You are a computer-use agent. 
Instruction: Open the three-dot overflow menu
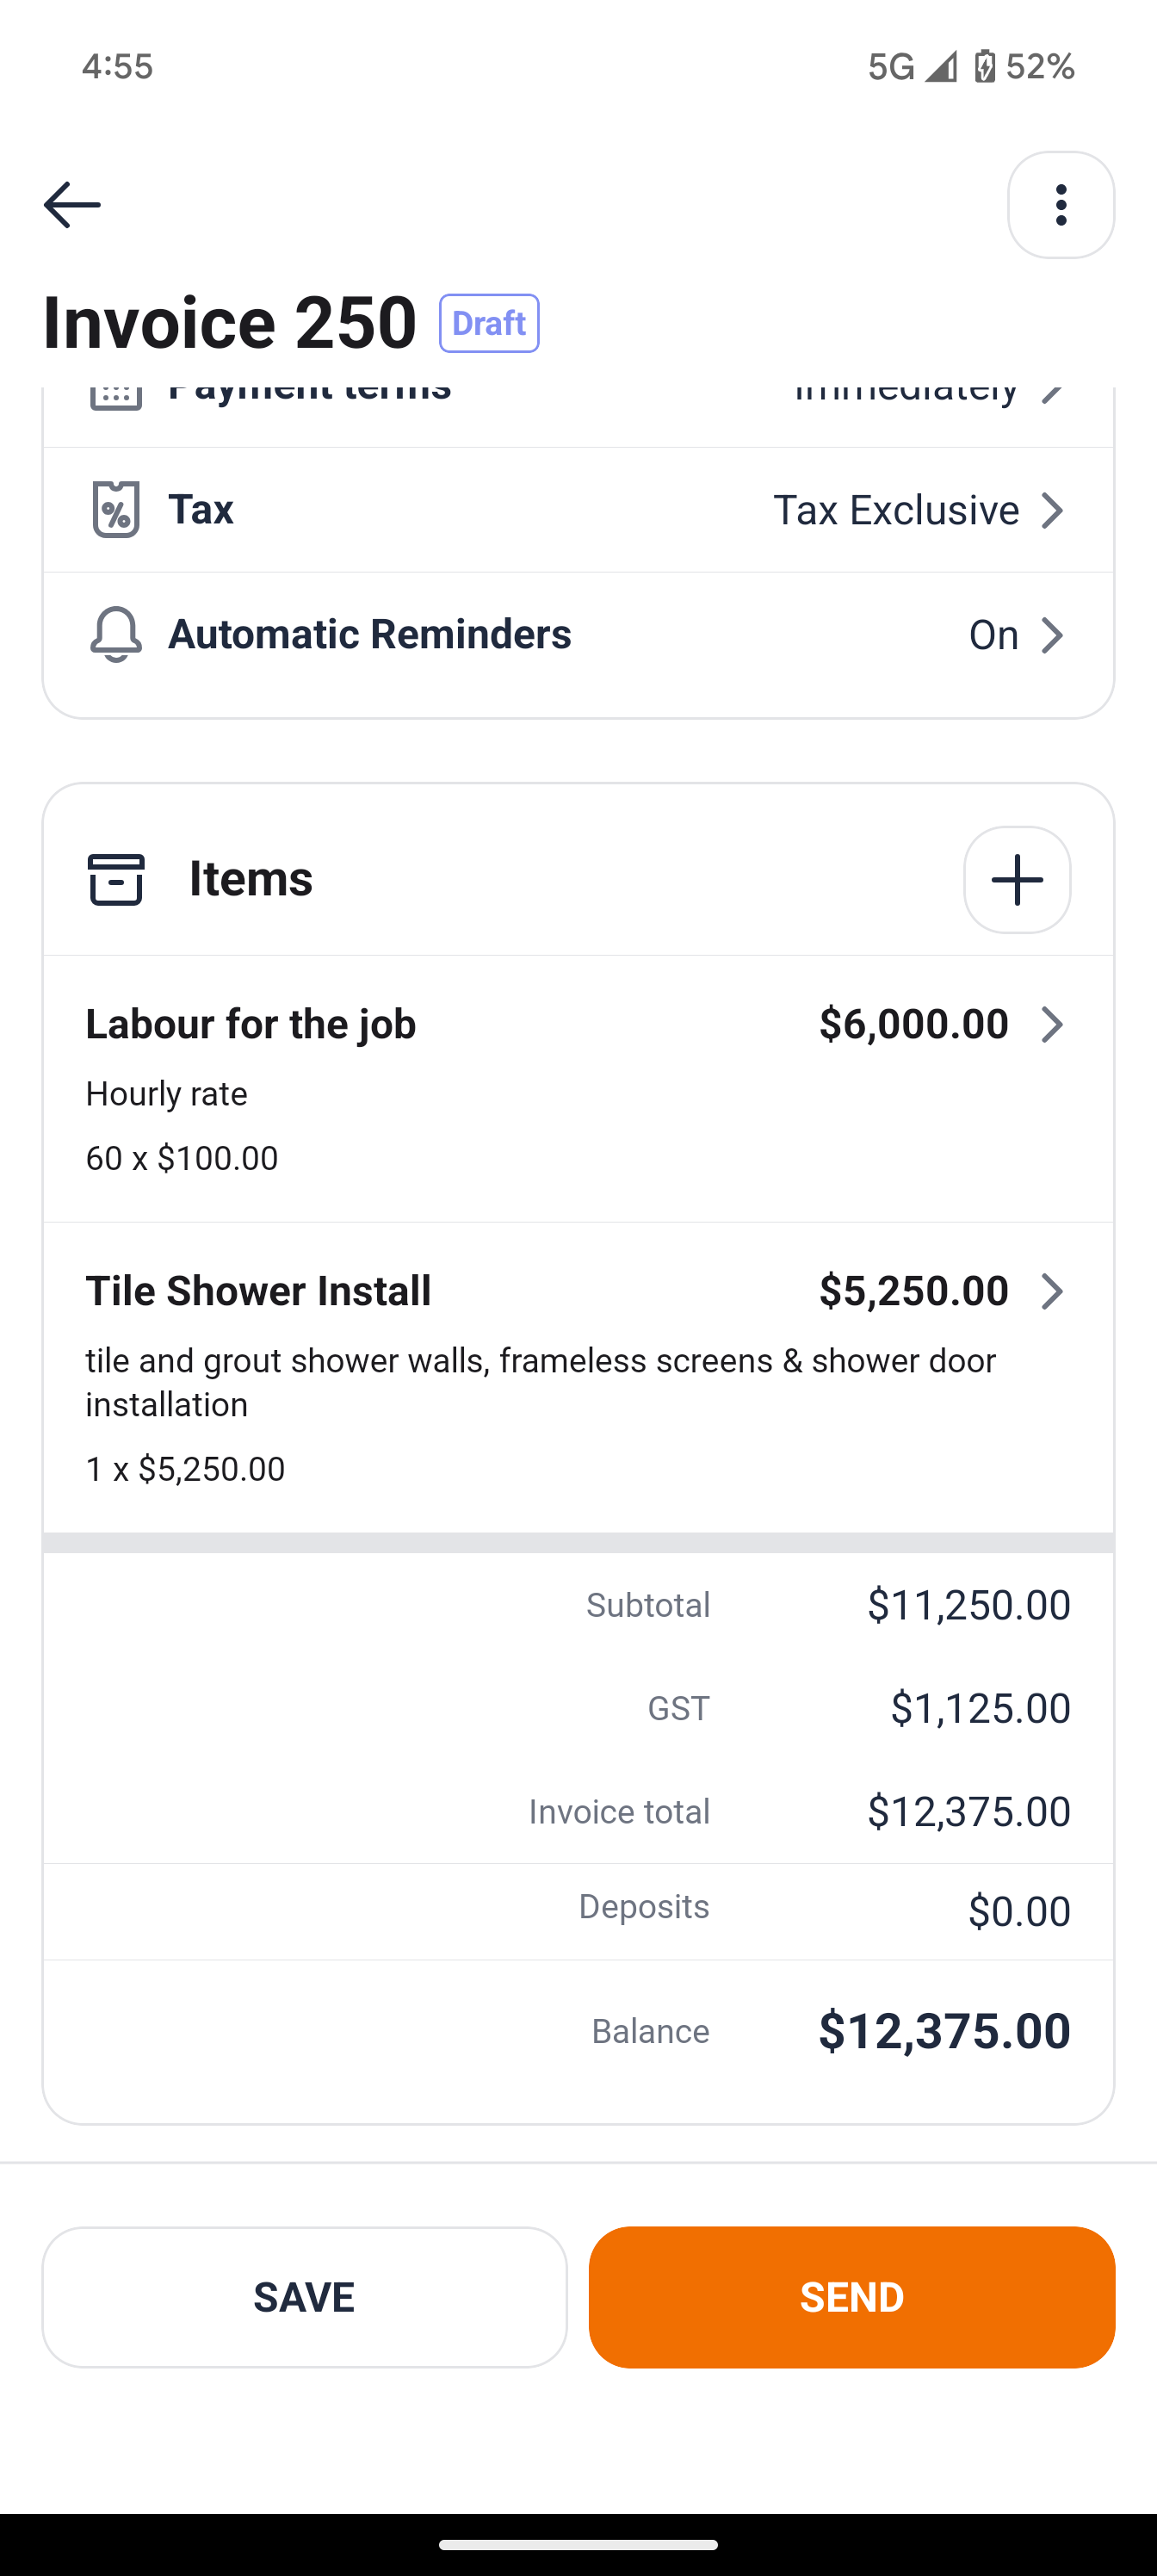pyautogui.click(x=1060, y=205)
